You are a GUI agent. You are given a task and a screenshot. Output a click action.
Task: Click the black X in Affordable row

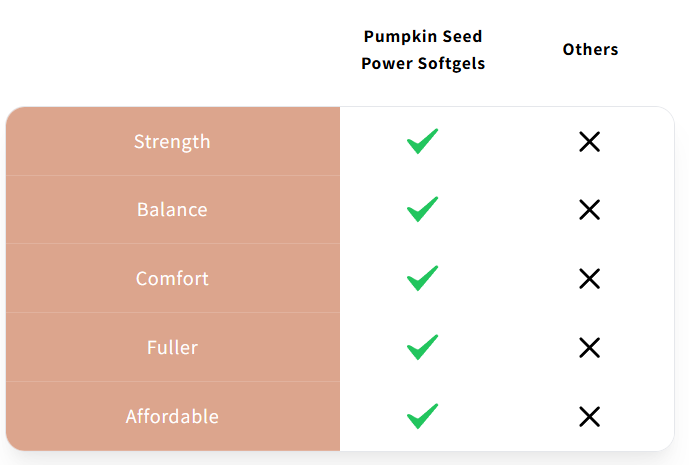[x=589, y=417]
